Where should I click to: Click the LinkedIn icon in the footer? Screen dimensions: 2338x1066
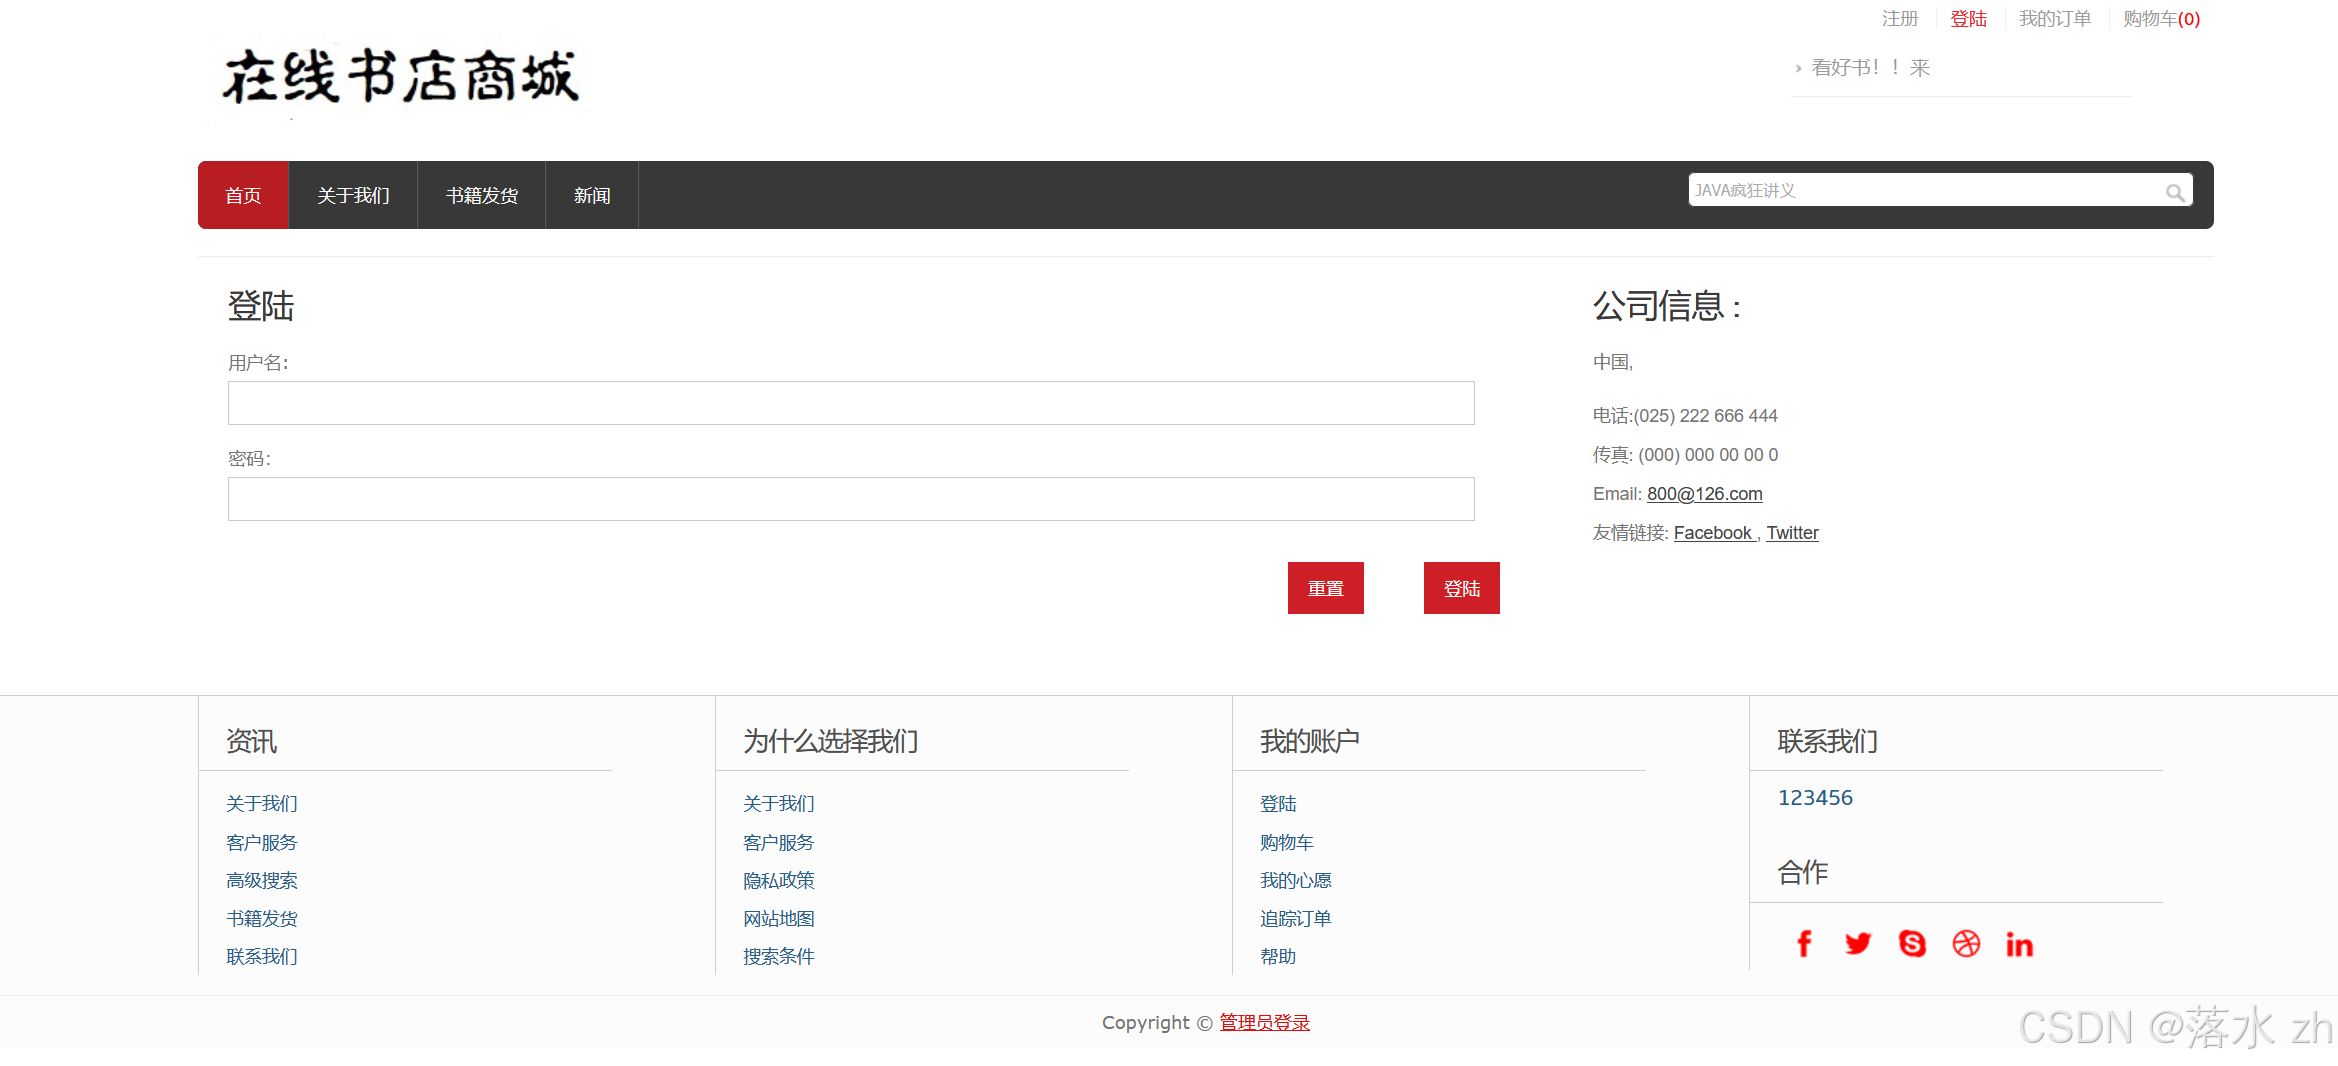tap(2020, 944)
